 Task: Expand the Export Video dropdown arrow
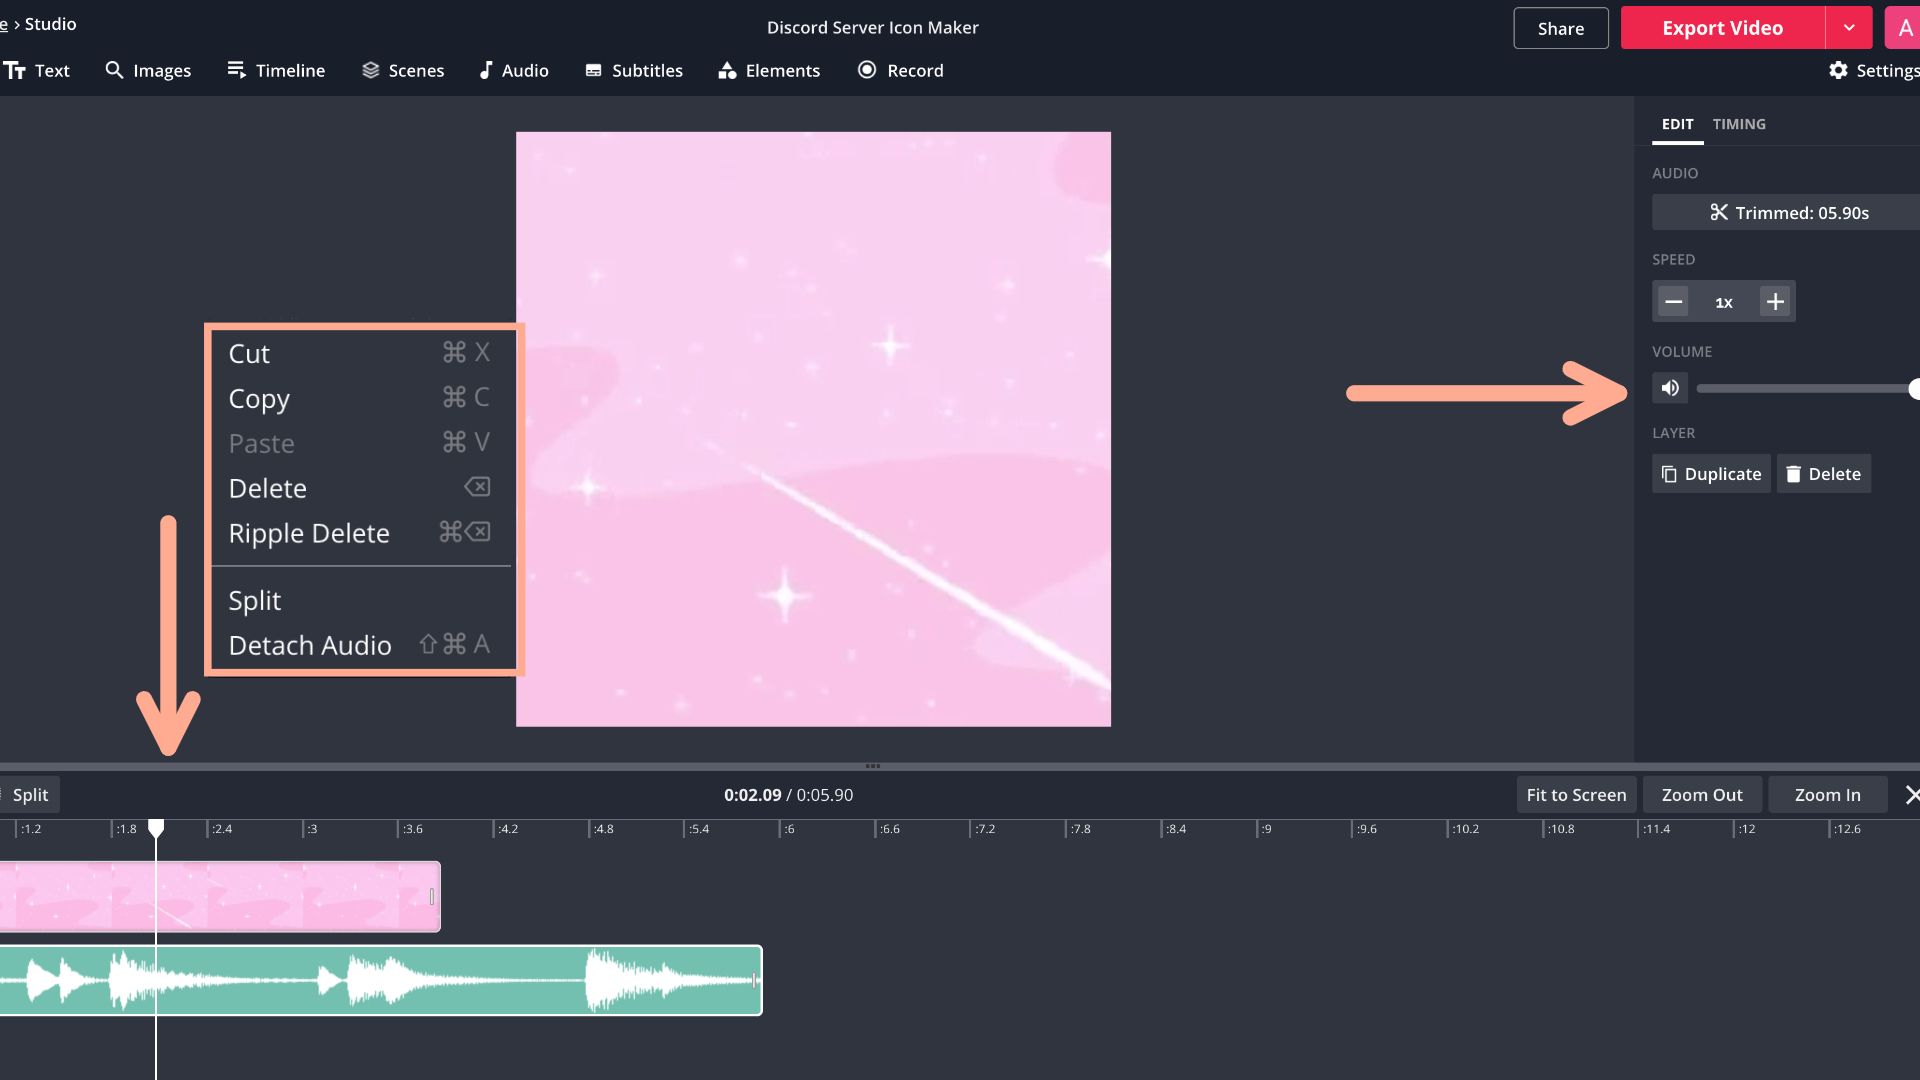[1849, 28]
